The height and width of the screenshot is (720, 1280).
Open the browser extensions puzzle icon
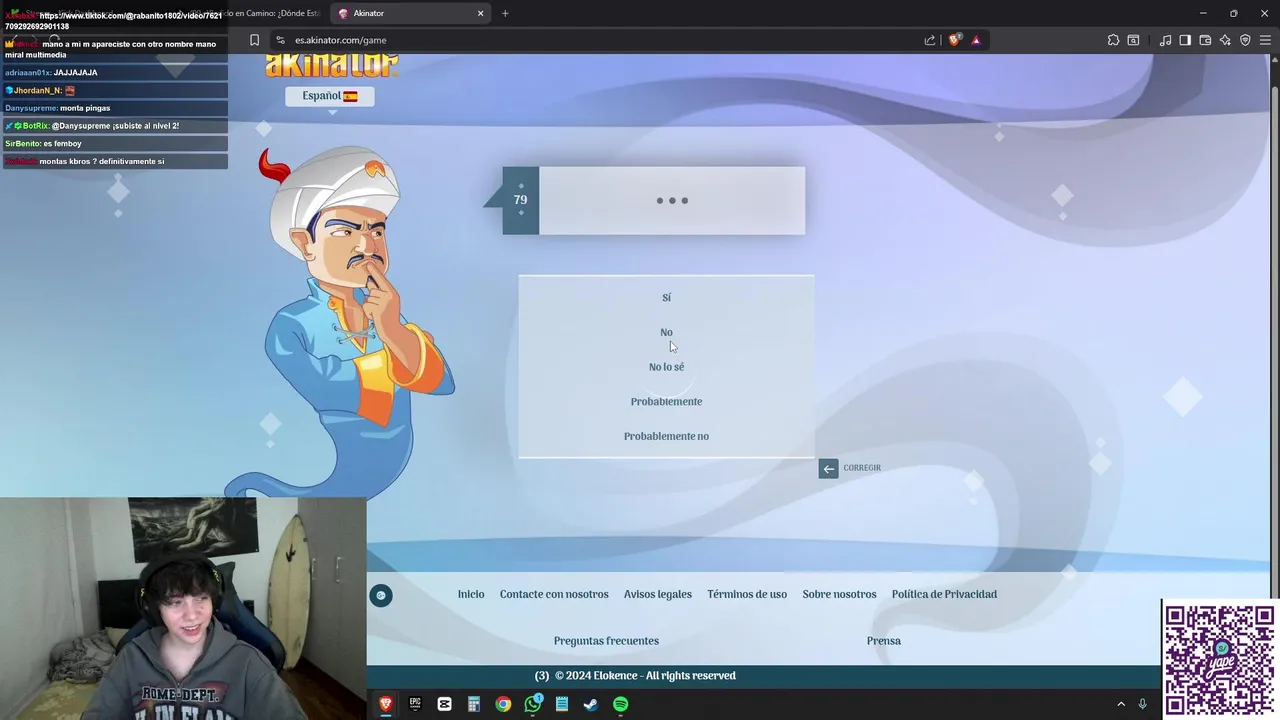click(1113, 40)
